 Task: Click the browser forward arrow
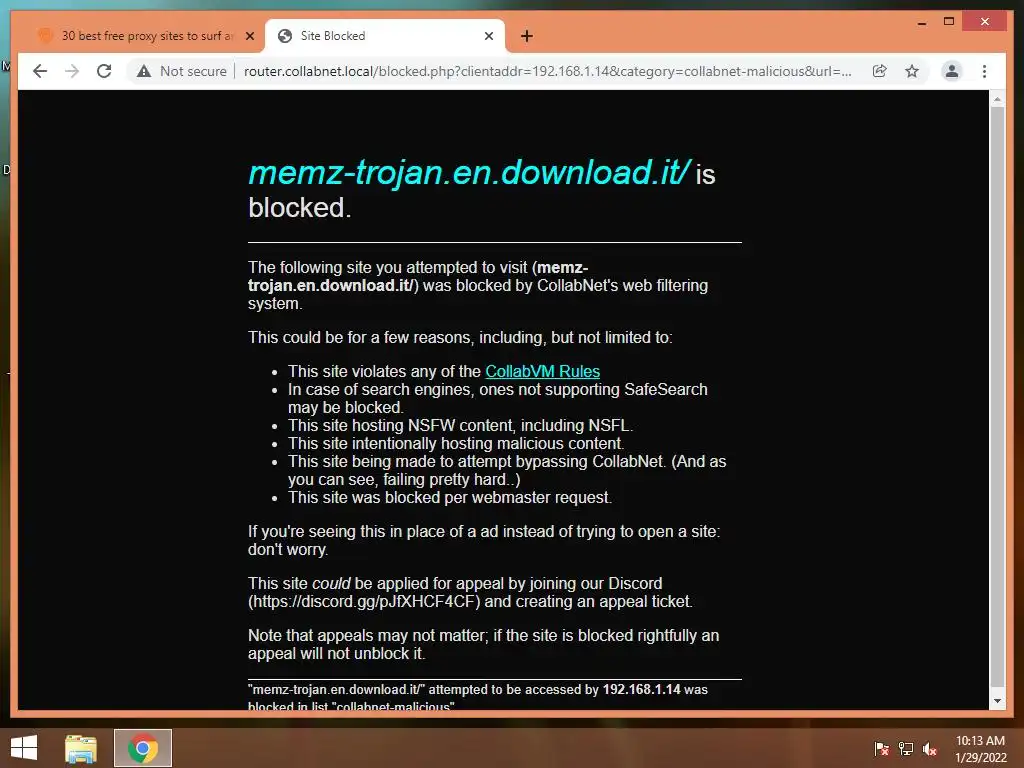(72, 71)
